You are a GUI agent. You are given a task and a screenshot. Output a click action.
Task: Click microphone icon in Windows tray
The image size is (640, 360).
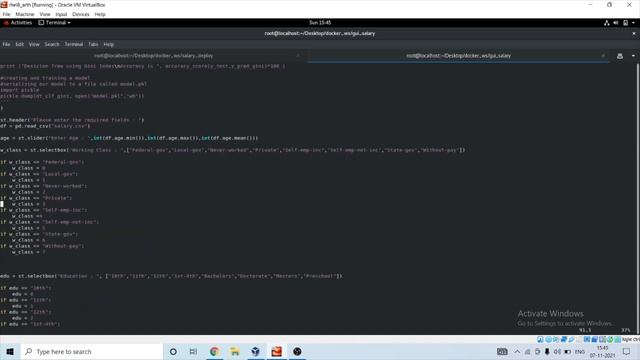coord(547,351)
